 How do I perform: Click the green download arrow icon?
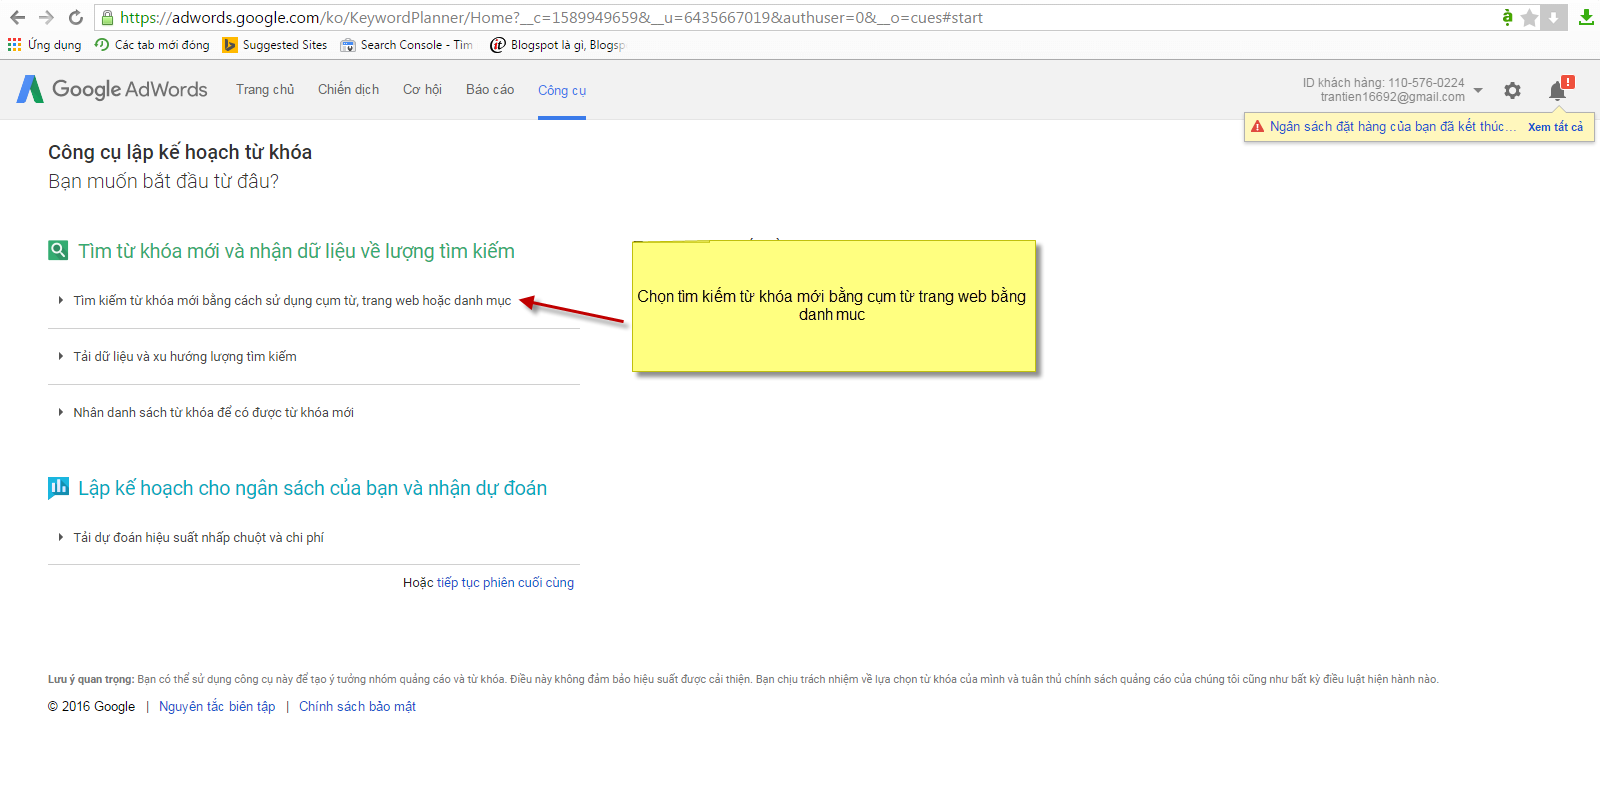1586,18
